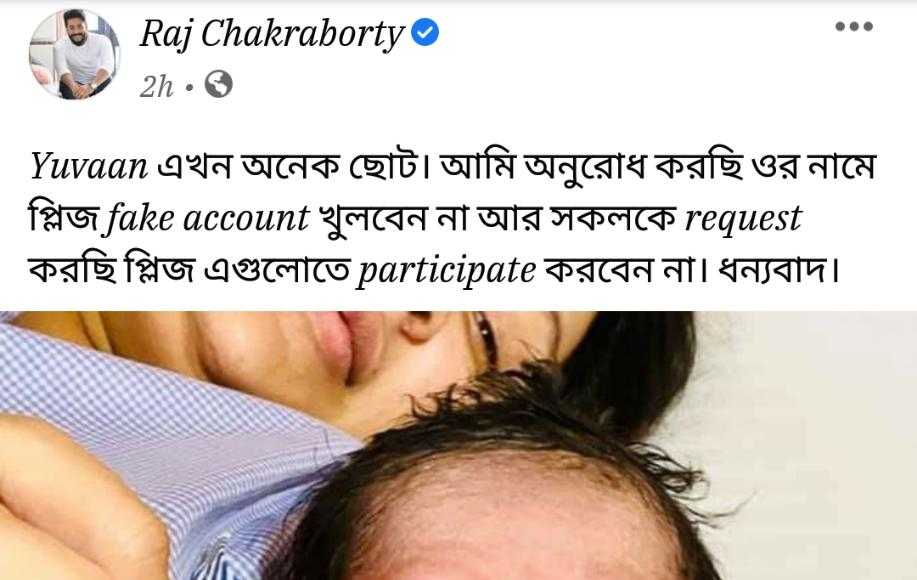Viewport: 917px width, 580px height.
Task: Click the blue verified badge icon
Action: click(x=425, y=32)
